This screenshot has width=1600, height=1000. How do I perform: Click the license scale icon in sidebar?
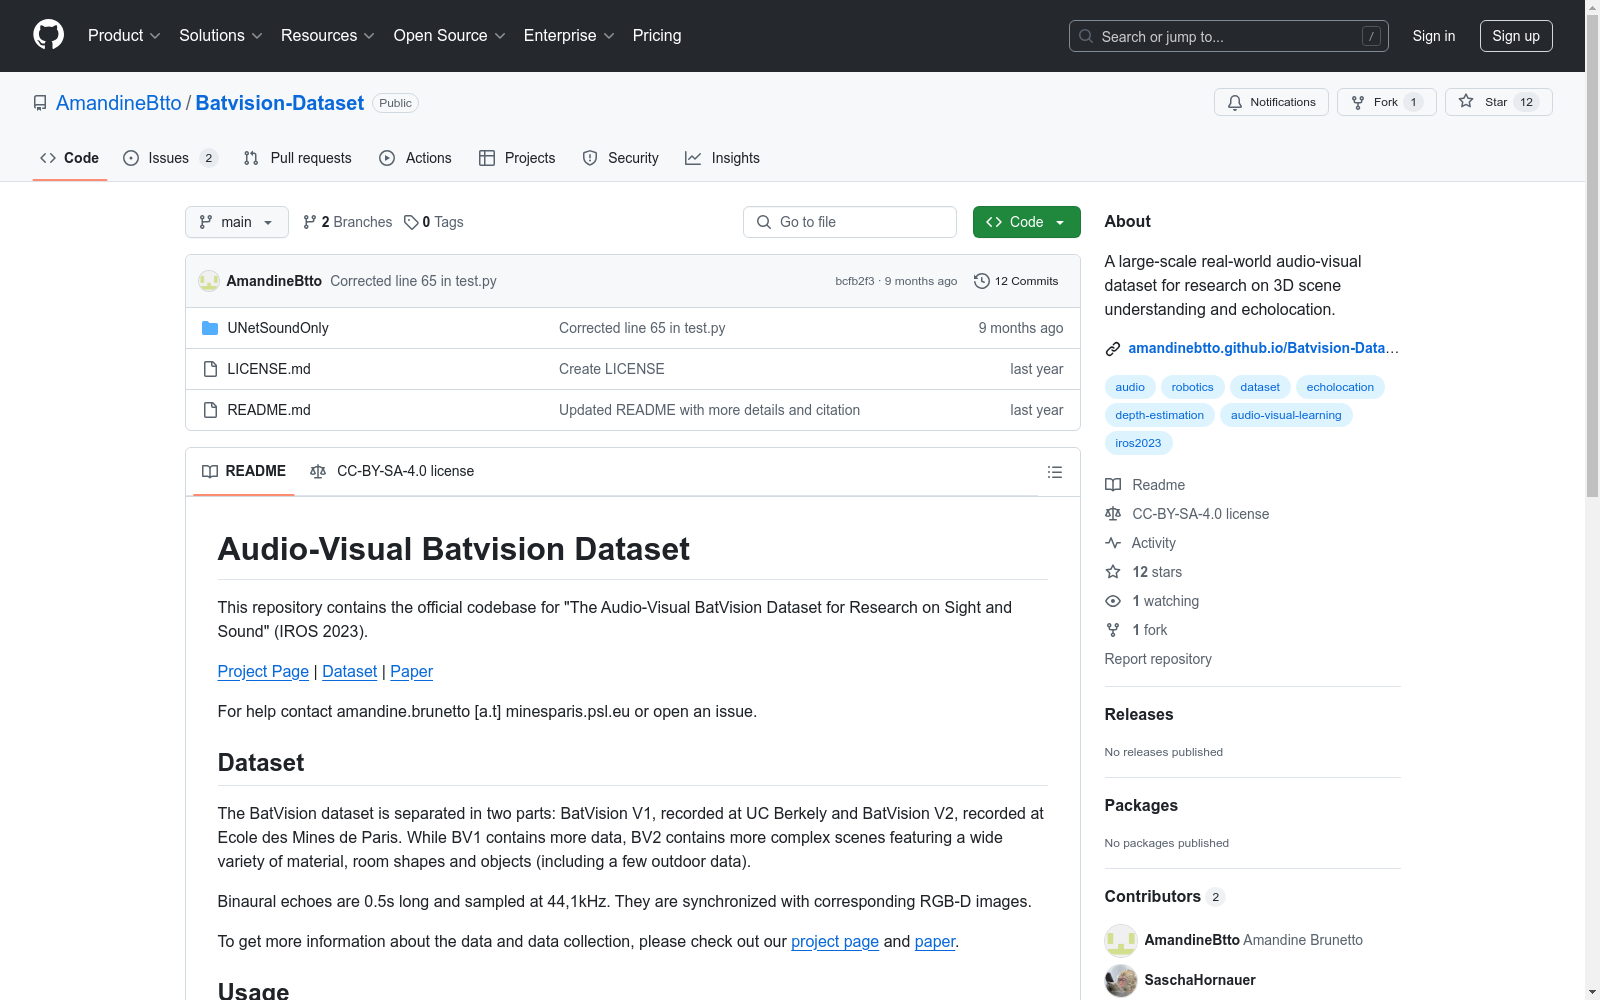(1113, 514)
